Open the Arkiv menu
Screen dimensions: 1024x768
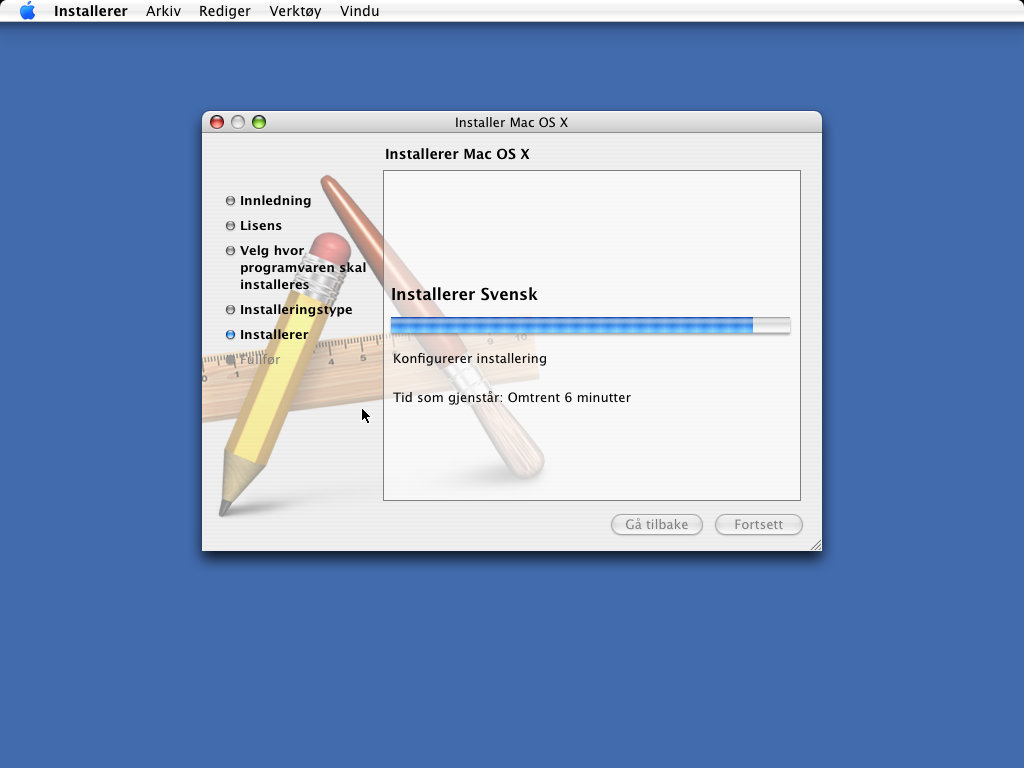coord(163,11)
